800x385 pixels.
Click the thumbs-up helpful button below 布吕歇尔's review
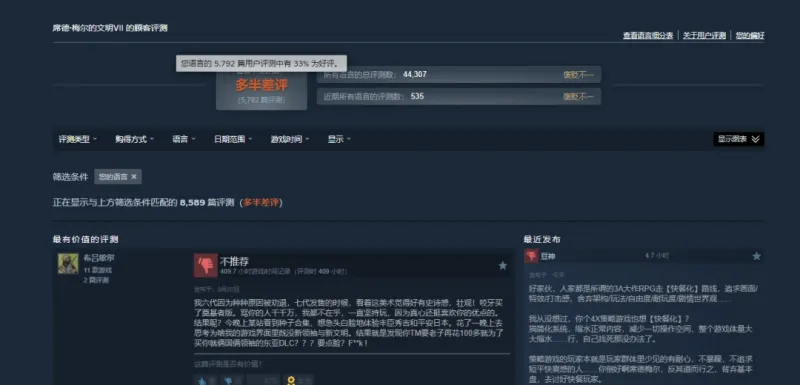[x=206, y=380]
